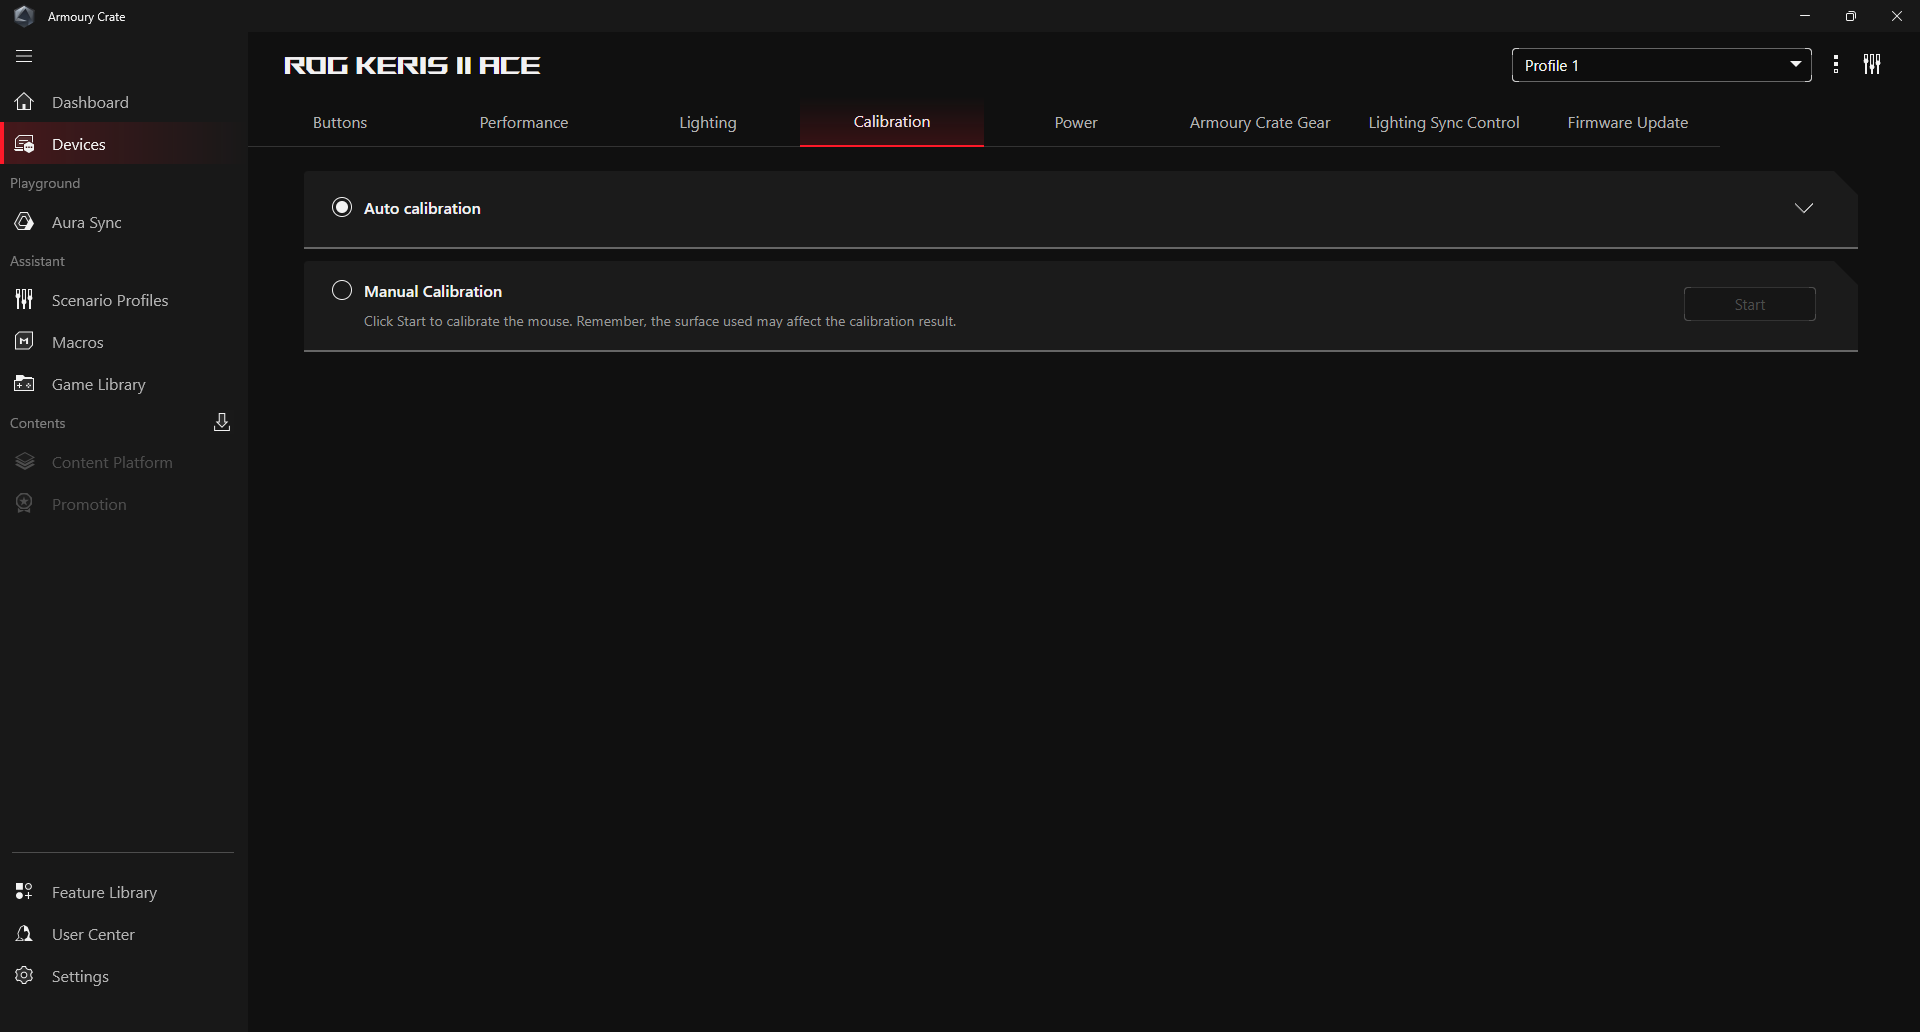
Task: Expand the Auto calibration section chevron
Action: [1804, 208]
